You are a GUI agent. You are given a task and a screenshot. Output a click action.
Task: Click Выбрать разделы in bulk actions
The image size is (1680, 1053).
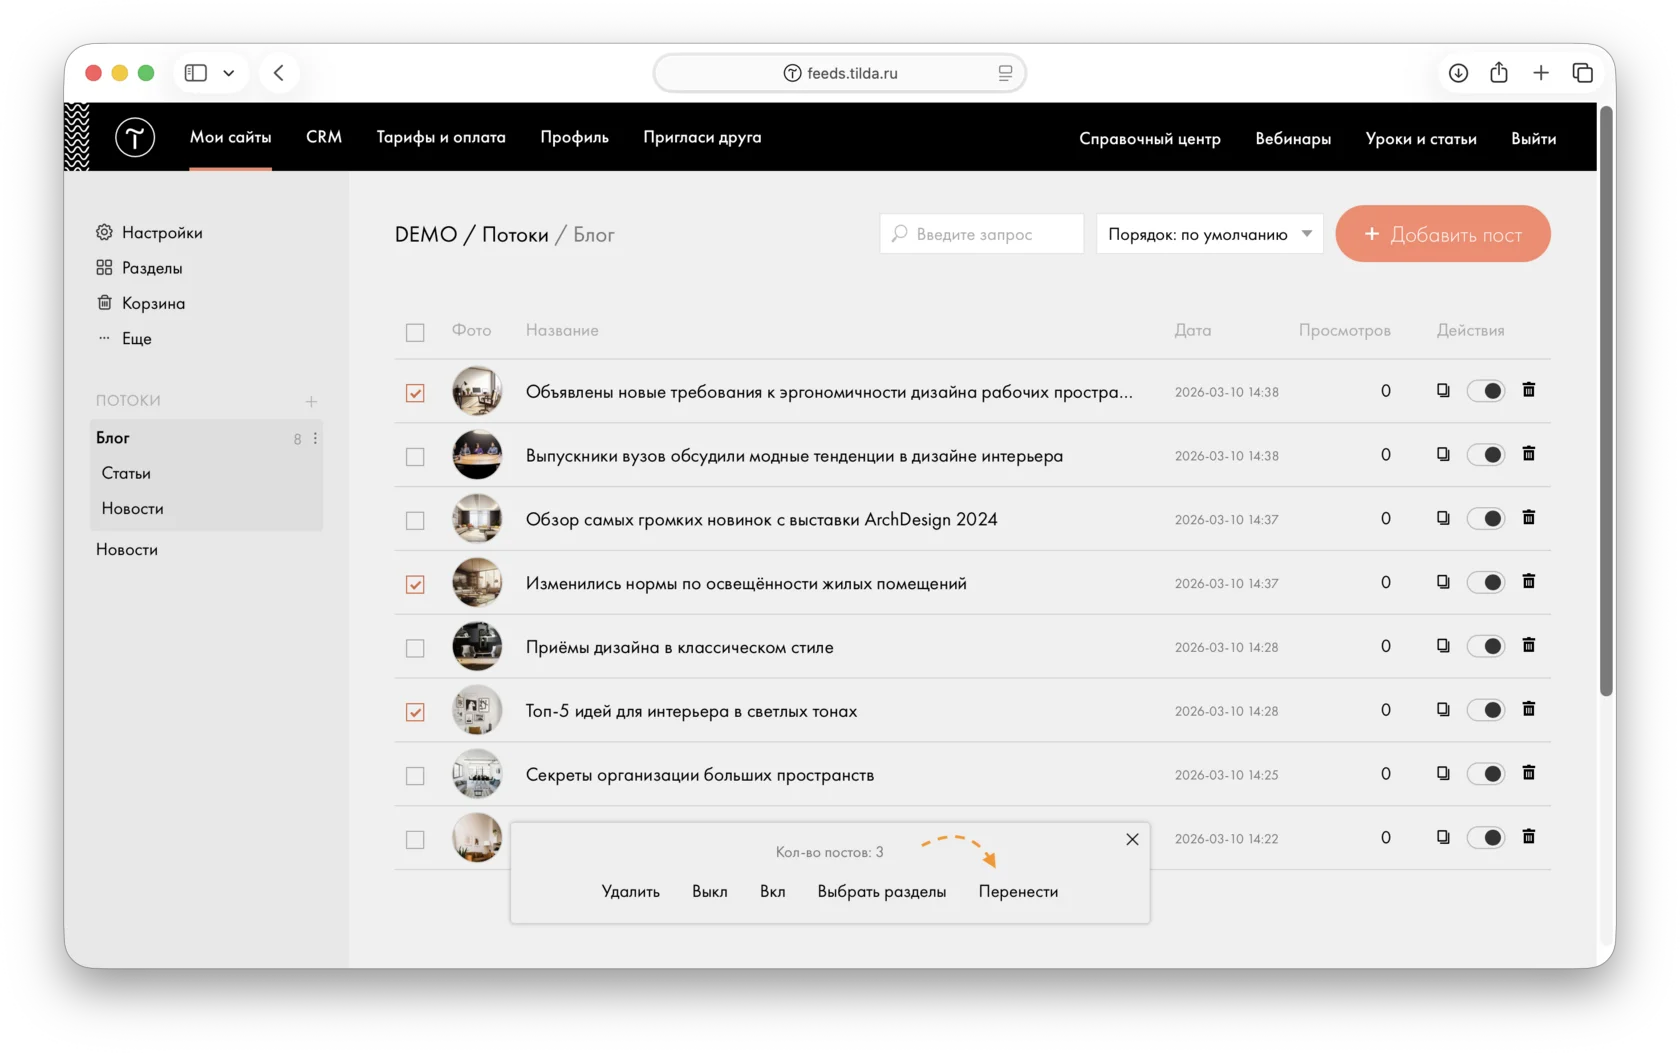pos(882,892)
